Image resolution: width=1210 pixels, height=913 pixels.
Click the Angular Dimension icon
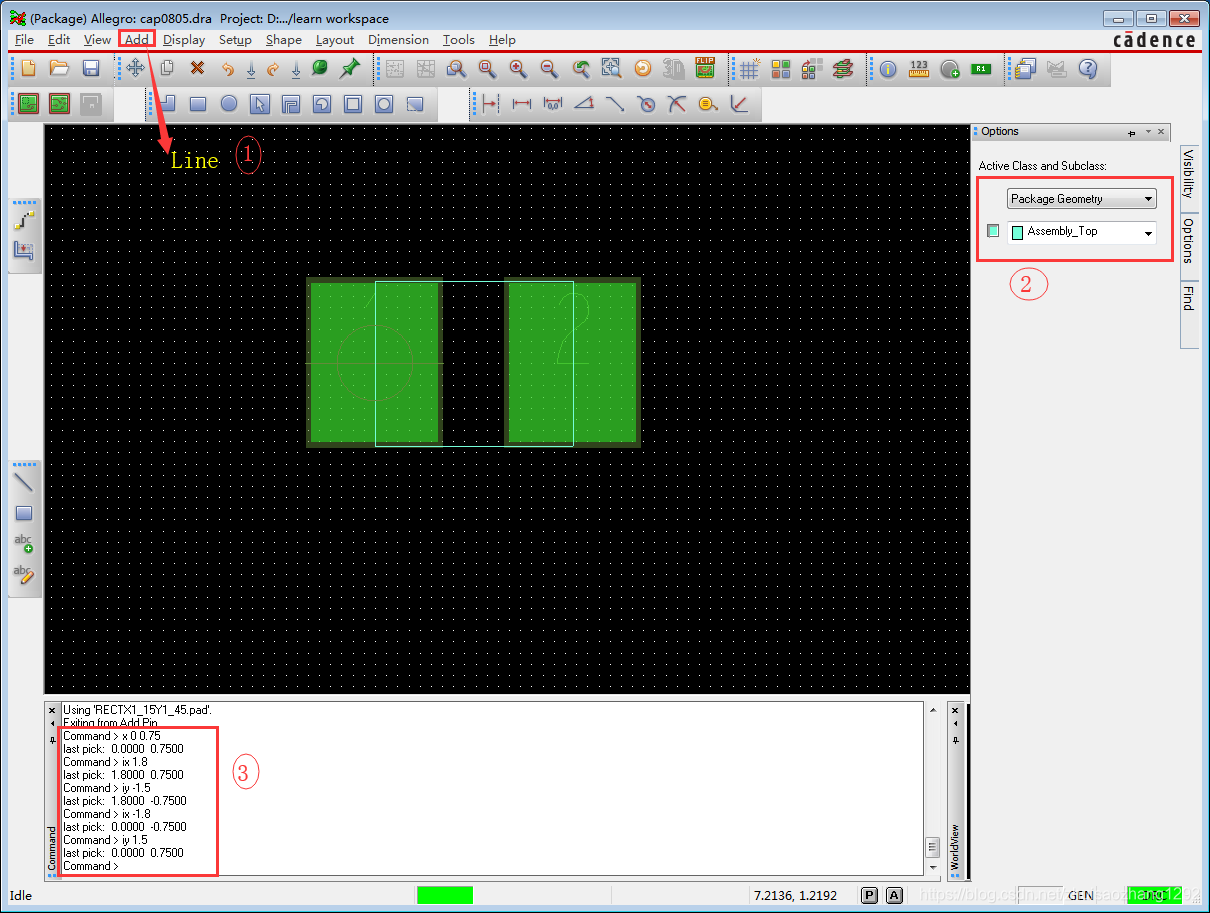pyautogui.click(x=584, y=104)
